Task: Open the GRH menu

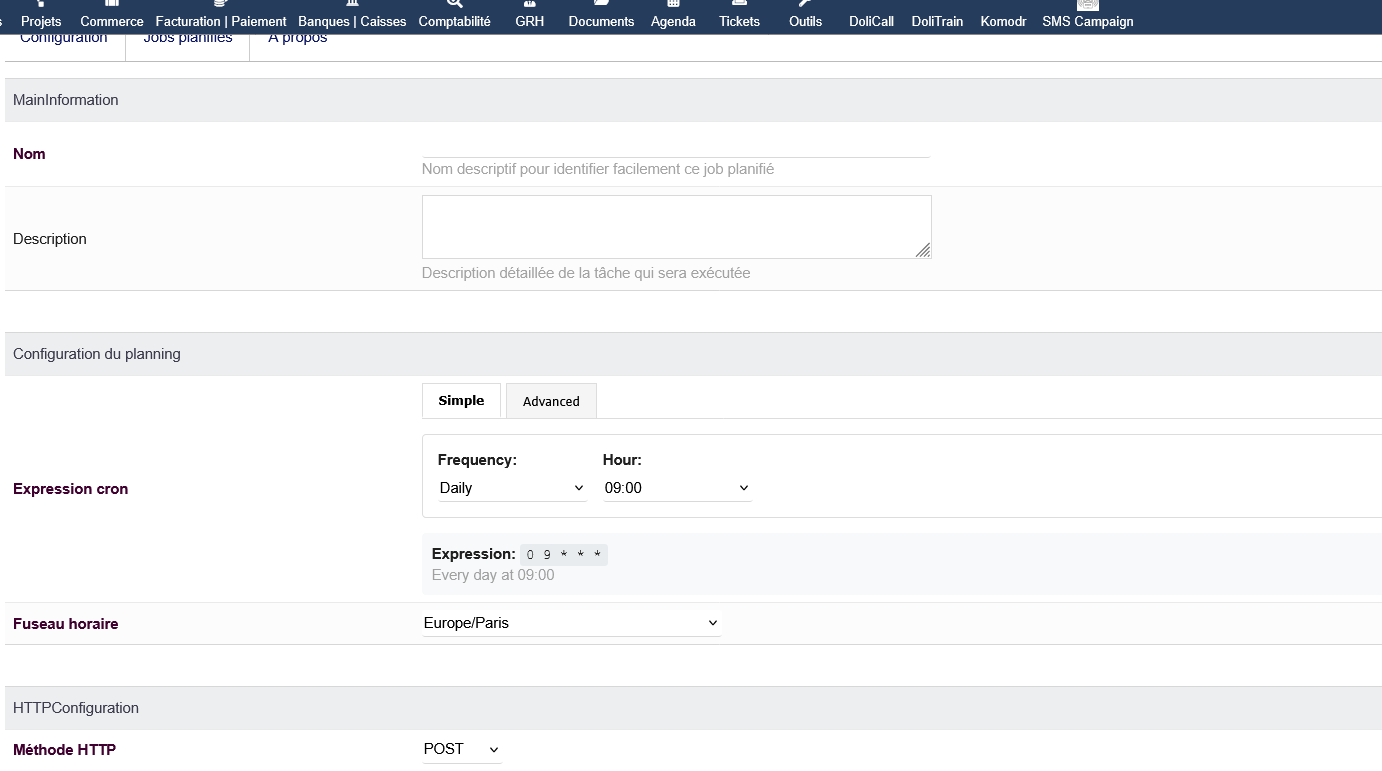Action: pos(530,20)
